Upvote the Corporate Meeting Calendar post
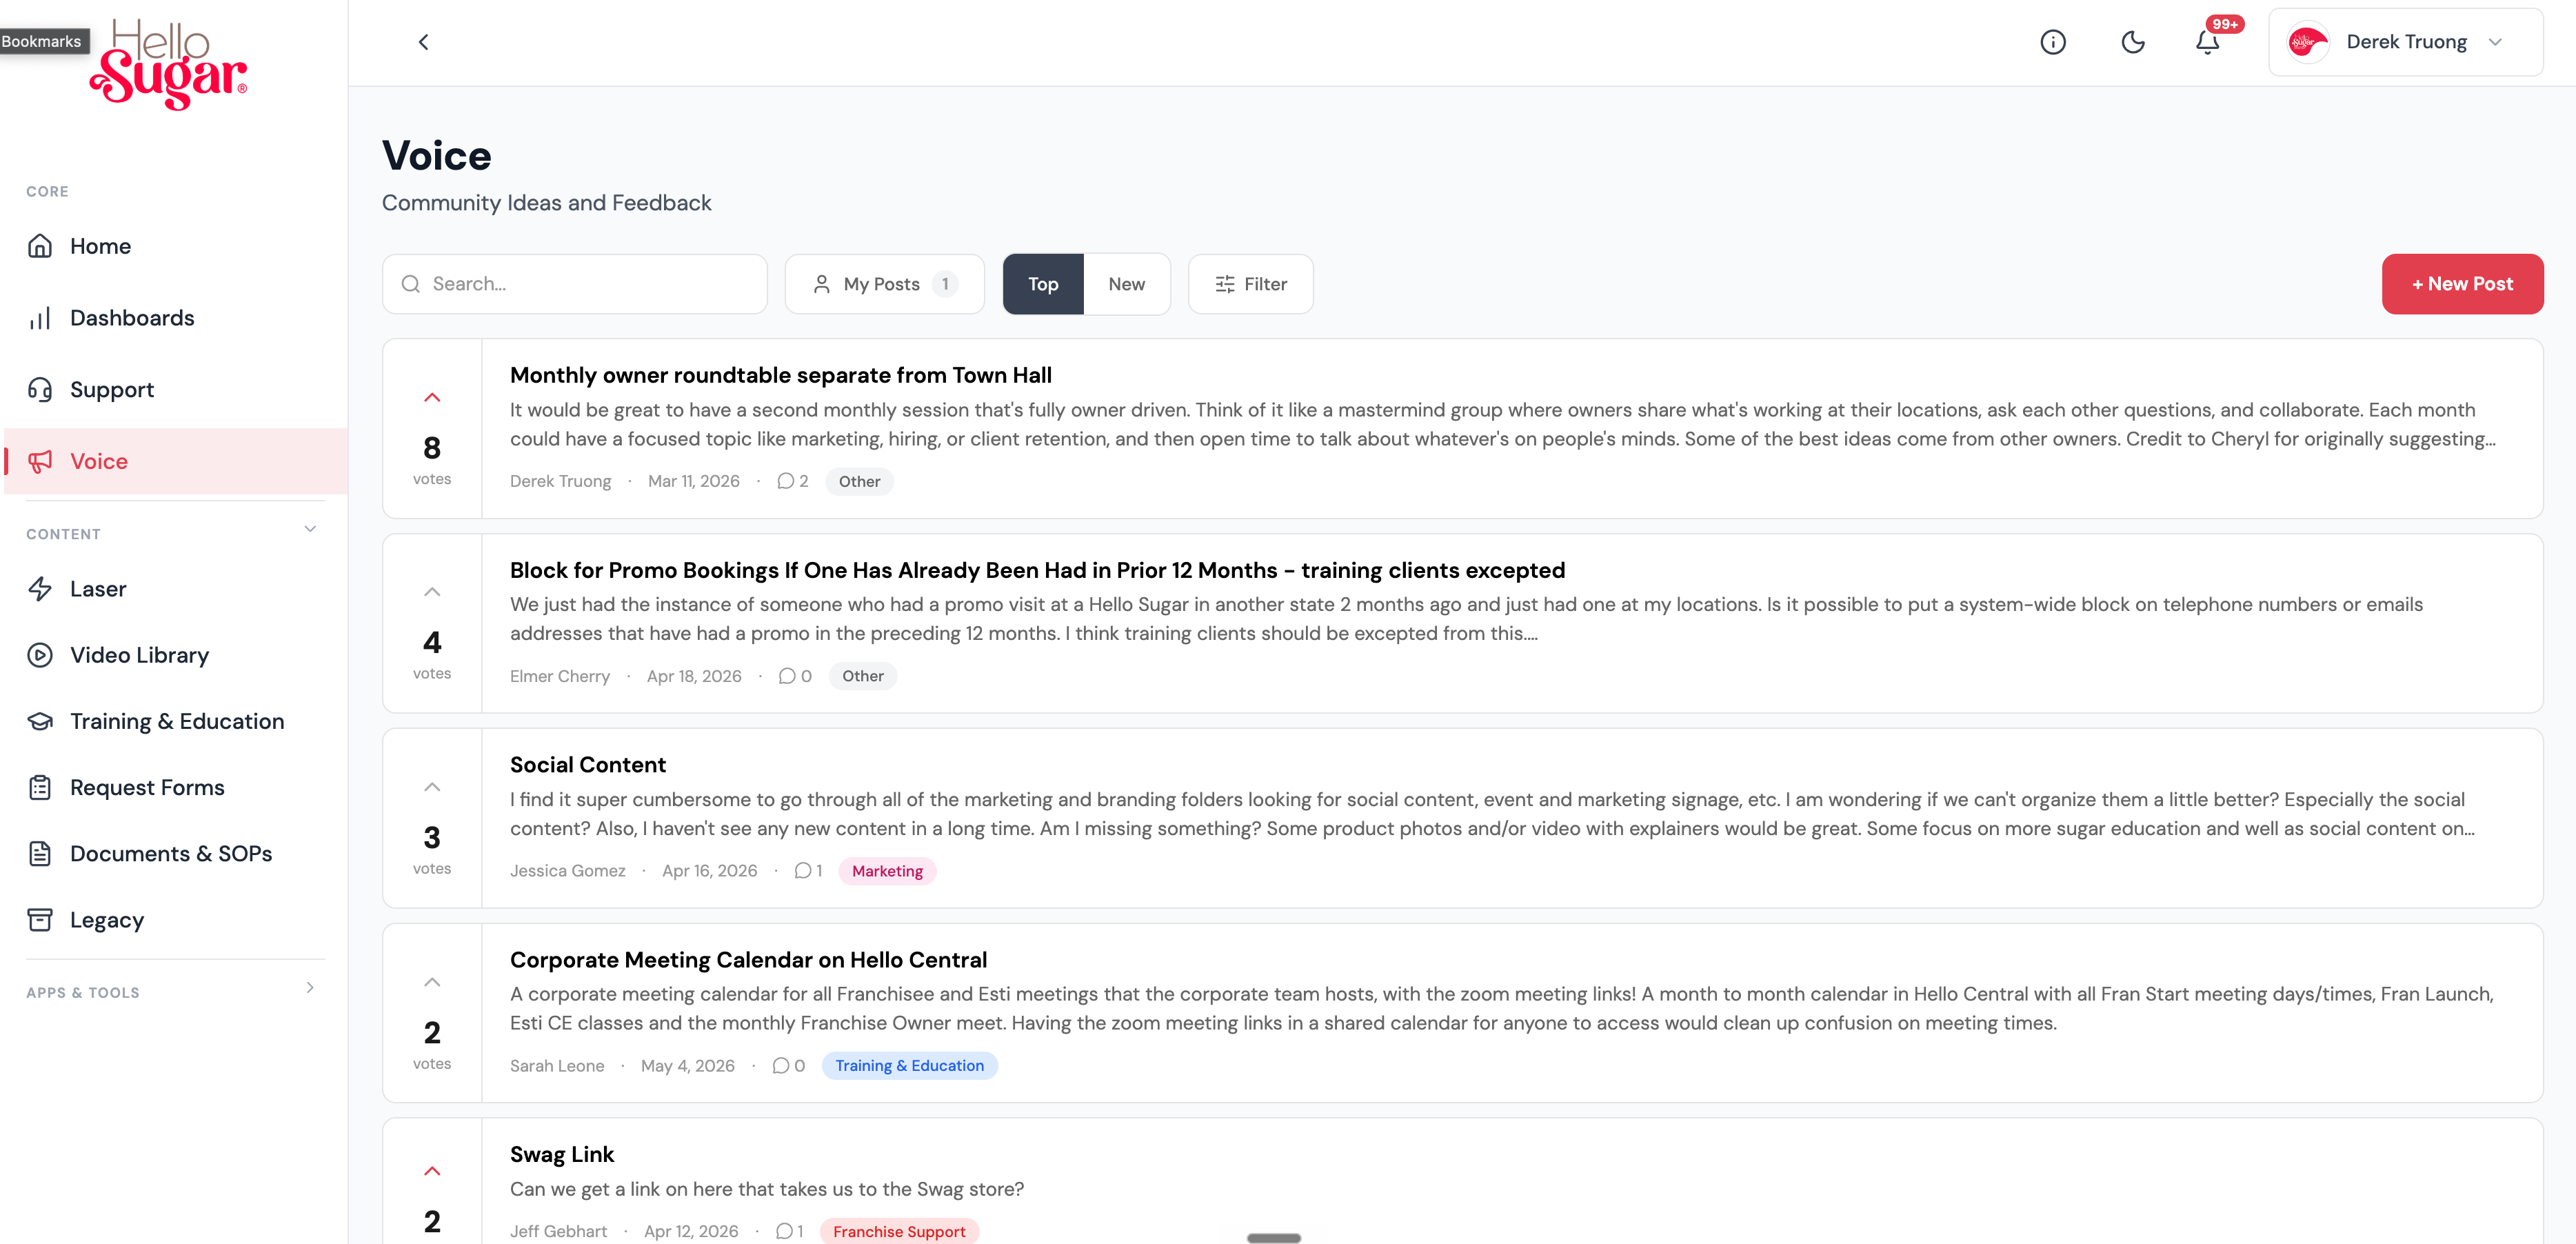 432,982
